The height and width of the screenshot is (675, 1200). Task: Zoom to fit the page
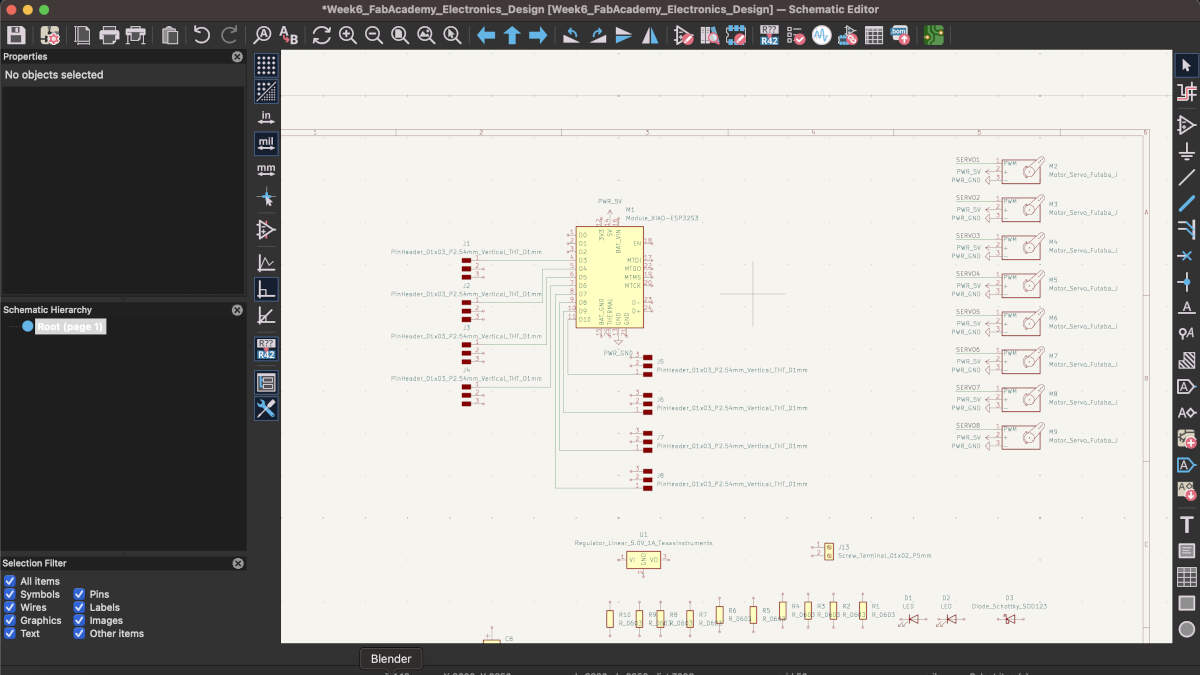(x=400, y=35)
